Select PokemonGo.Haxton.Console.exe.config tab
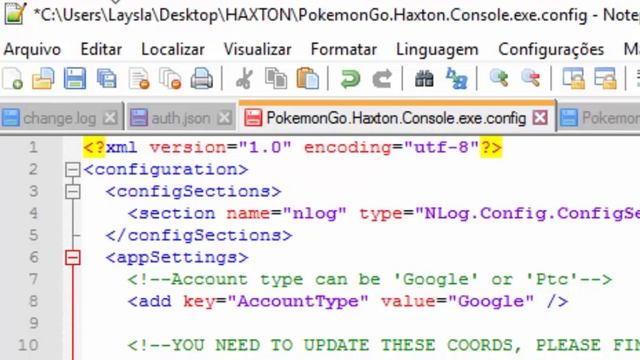This screenshot has width=640, height=360. pyautogui.click(x=396, y=118)
